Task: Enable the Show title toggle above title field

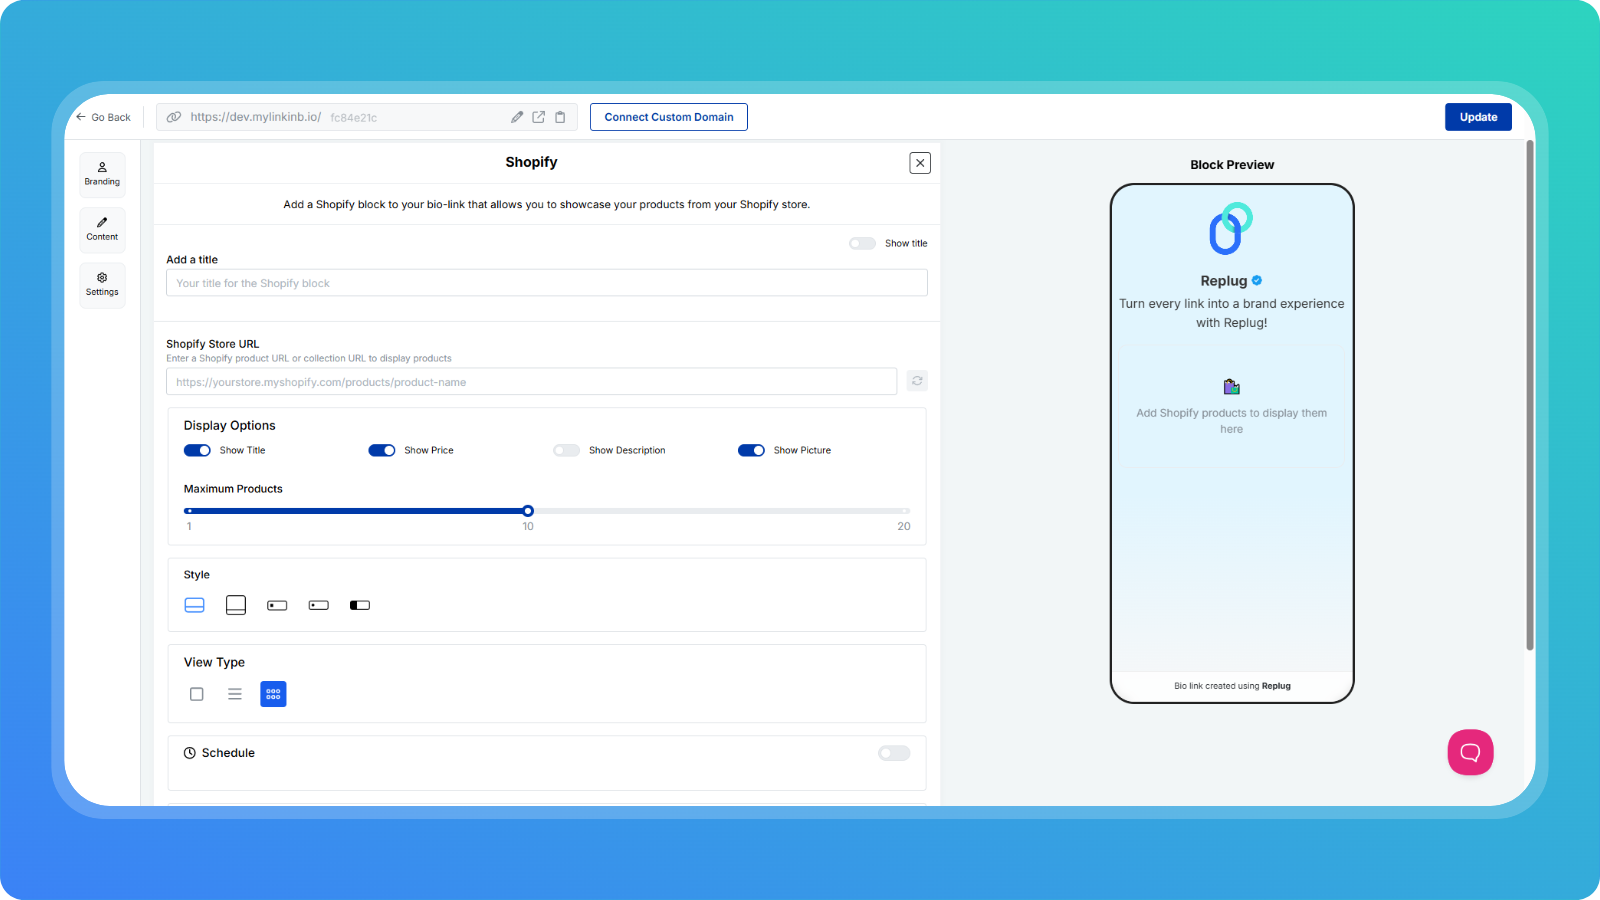Action: (x=862, y=243)
